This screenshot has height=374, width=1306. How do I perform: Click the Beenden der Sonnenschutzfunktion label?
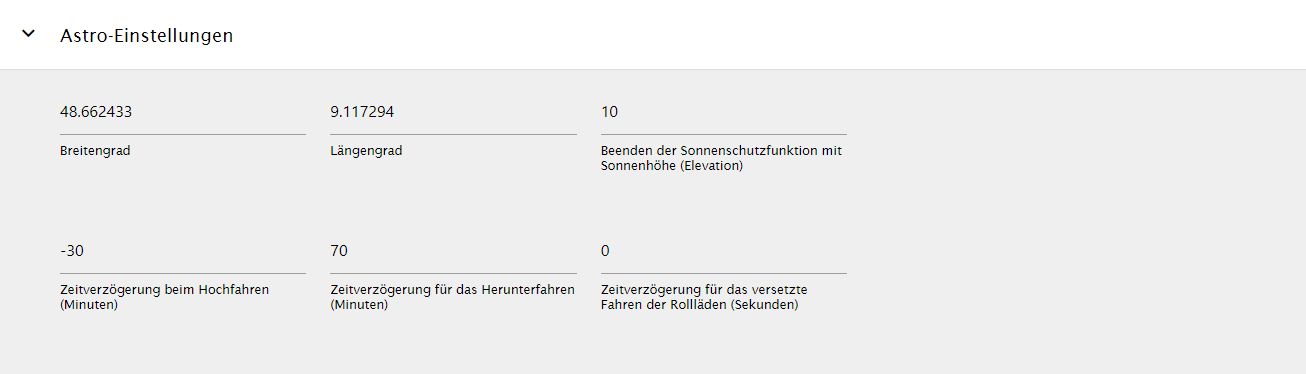721,150
